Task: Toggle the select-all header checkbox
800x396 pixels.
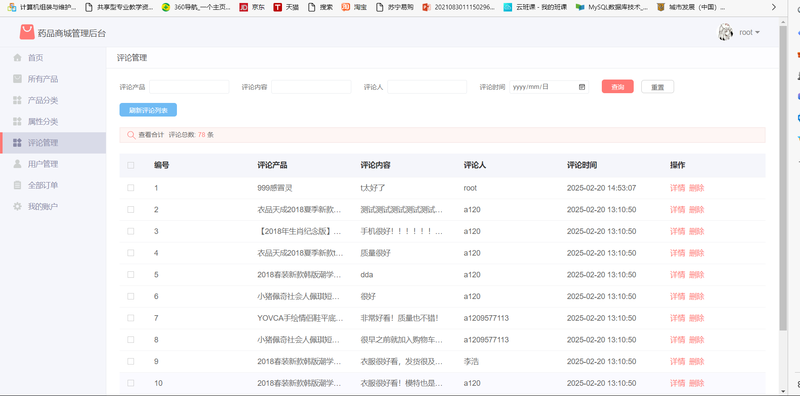Action: pos(131,165)
